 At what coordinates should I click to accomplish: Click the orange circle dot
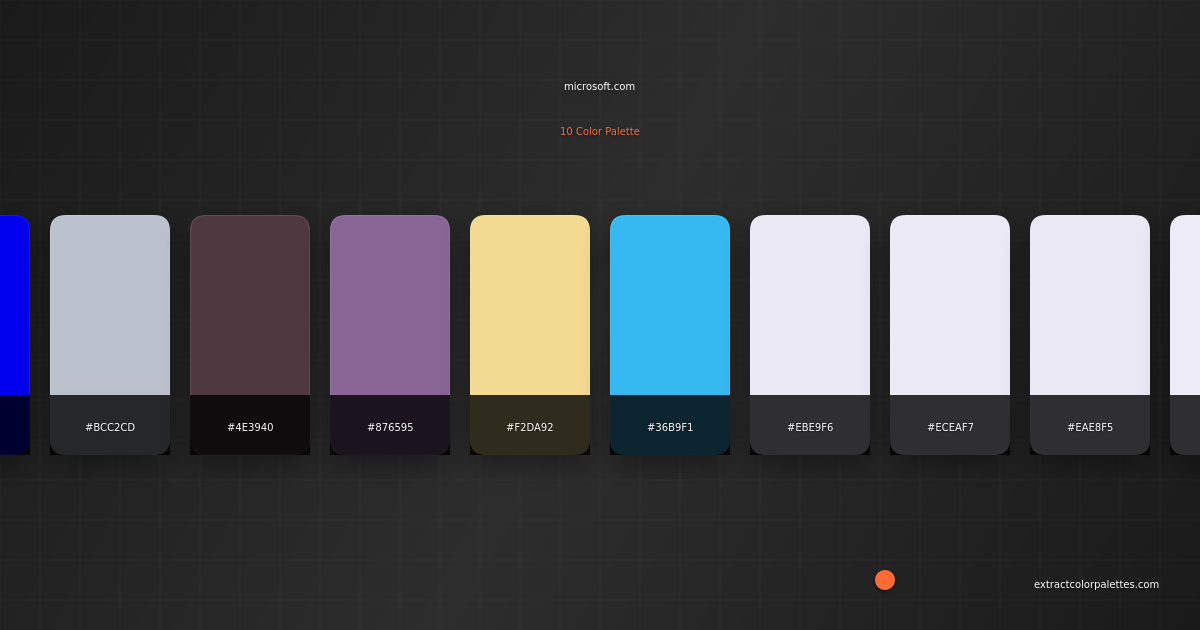point(885,580)
